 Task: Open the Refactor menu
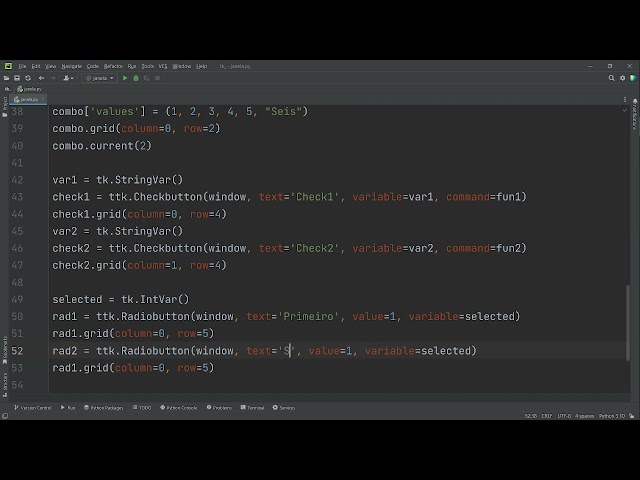coord(113,66)
